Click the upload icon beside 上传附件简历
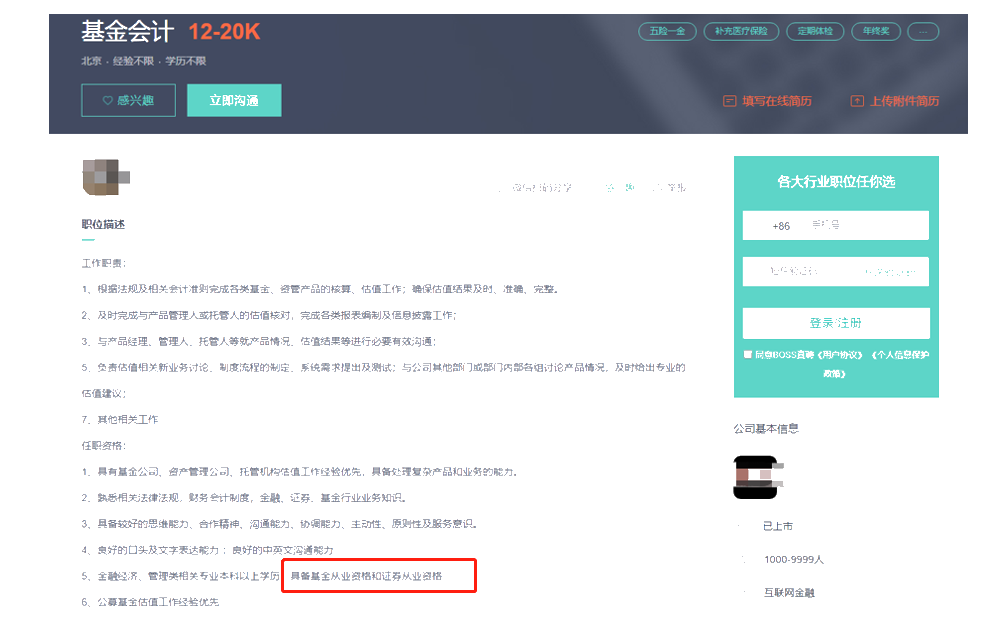The width and height of the screenshot is (995, 627). pyautogui.click(x=857, y=101)
